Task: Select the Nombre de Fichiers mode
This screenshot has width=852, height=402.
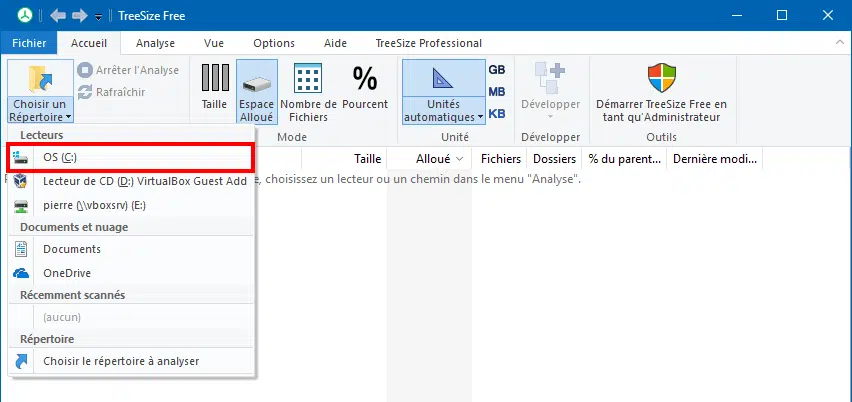Action: coord(308,91)
